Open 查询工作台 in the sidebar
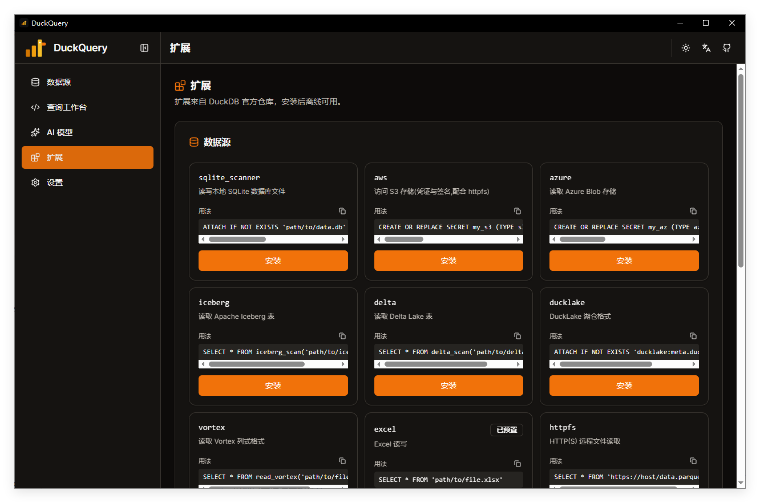The height and width of the screenshot is (503, 760). [88, 108]
